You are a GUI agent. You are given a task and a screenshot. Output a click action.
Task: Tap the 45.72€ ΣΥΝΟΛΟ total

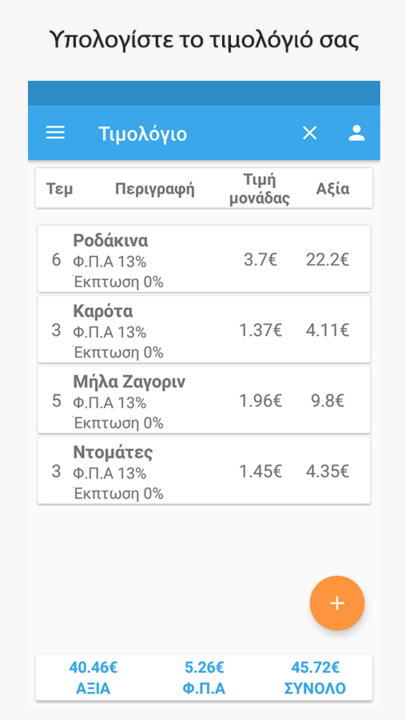tap(315, 677)
